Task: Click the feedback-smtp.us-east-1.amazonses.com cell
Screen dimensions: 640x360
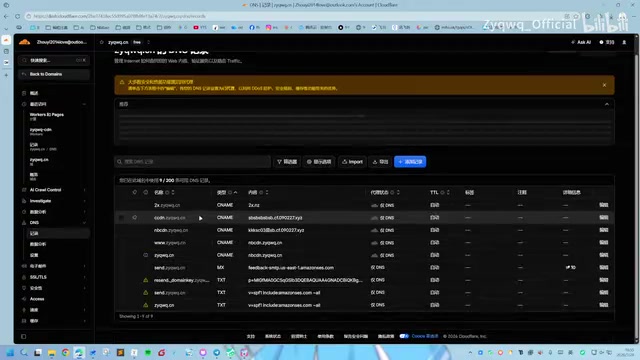Action: point(291,268)
